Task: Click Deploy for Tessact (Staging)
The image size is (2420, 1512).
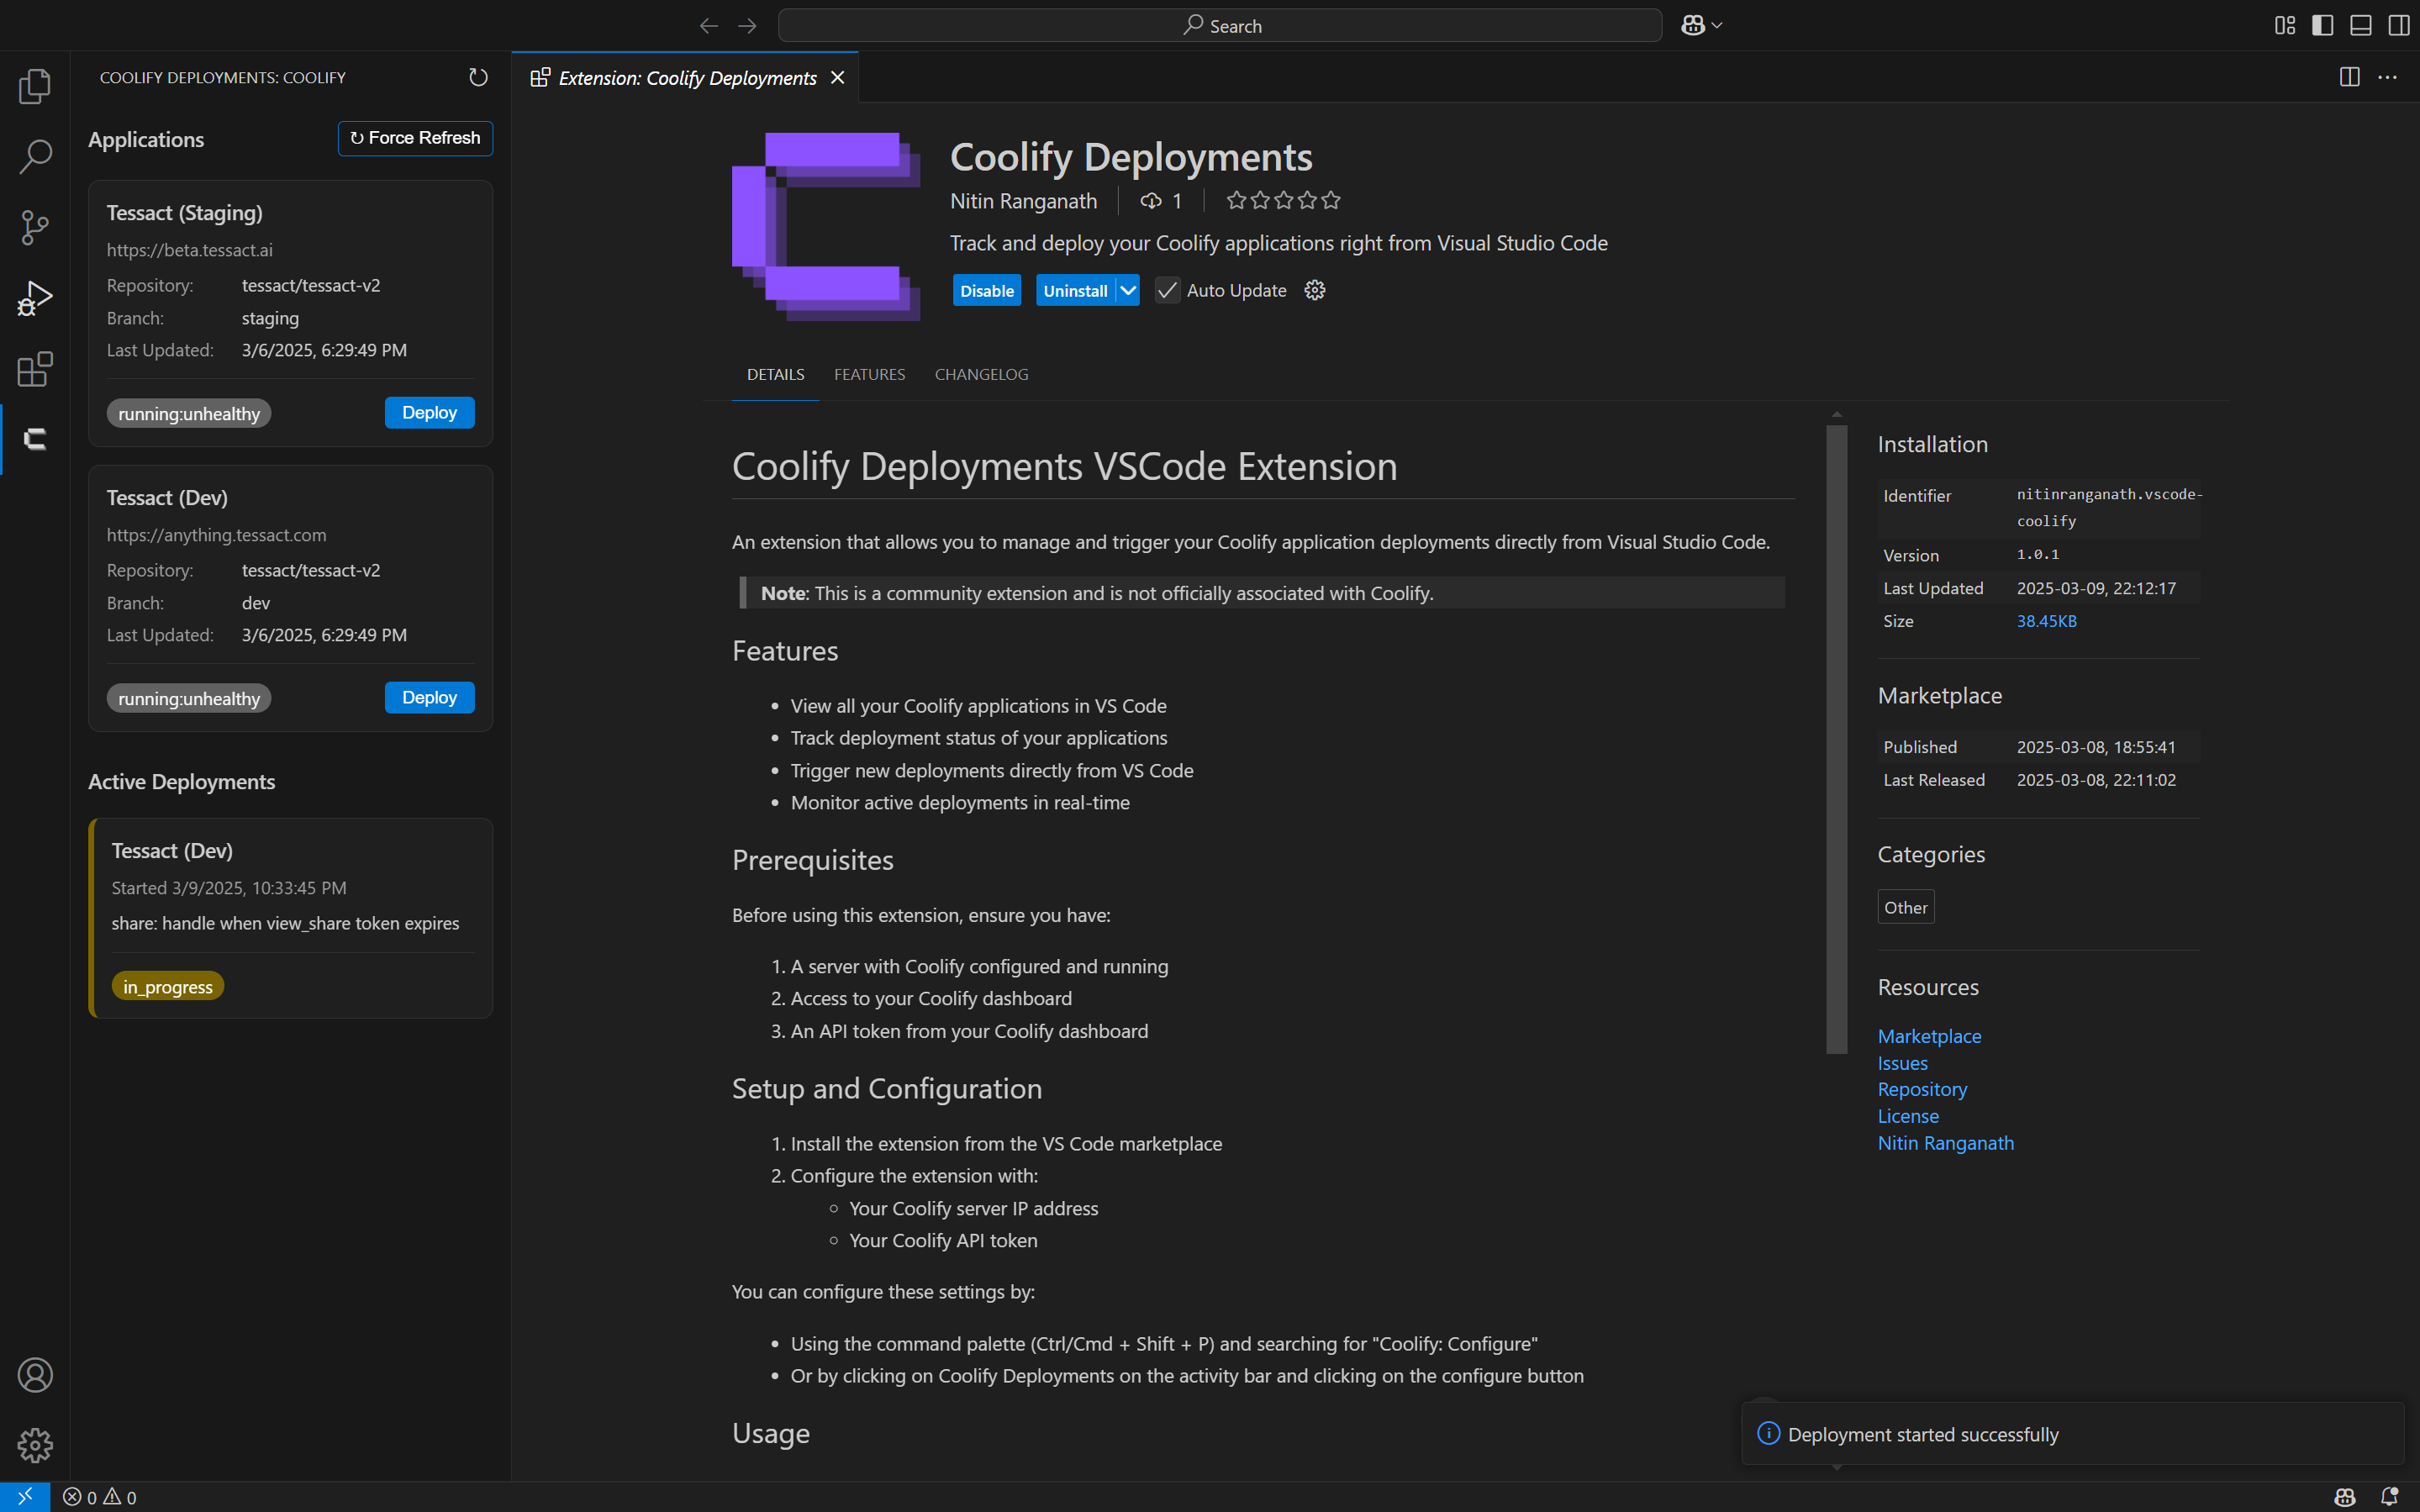Action: (429, 412)
